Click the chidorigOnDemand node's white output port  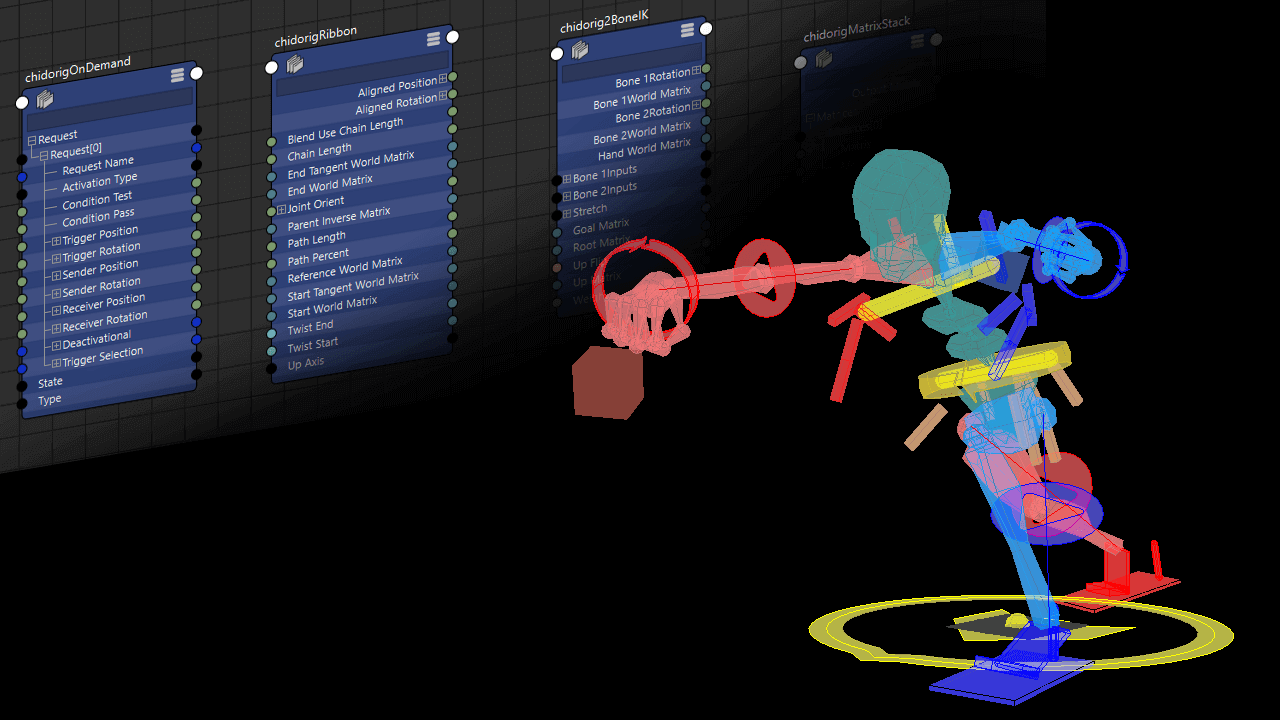click(197, 73)
